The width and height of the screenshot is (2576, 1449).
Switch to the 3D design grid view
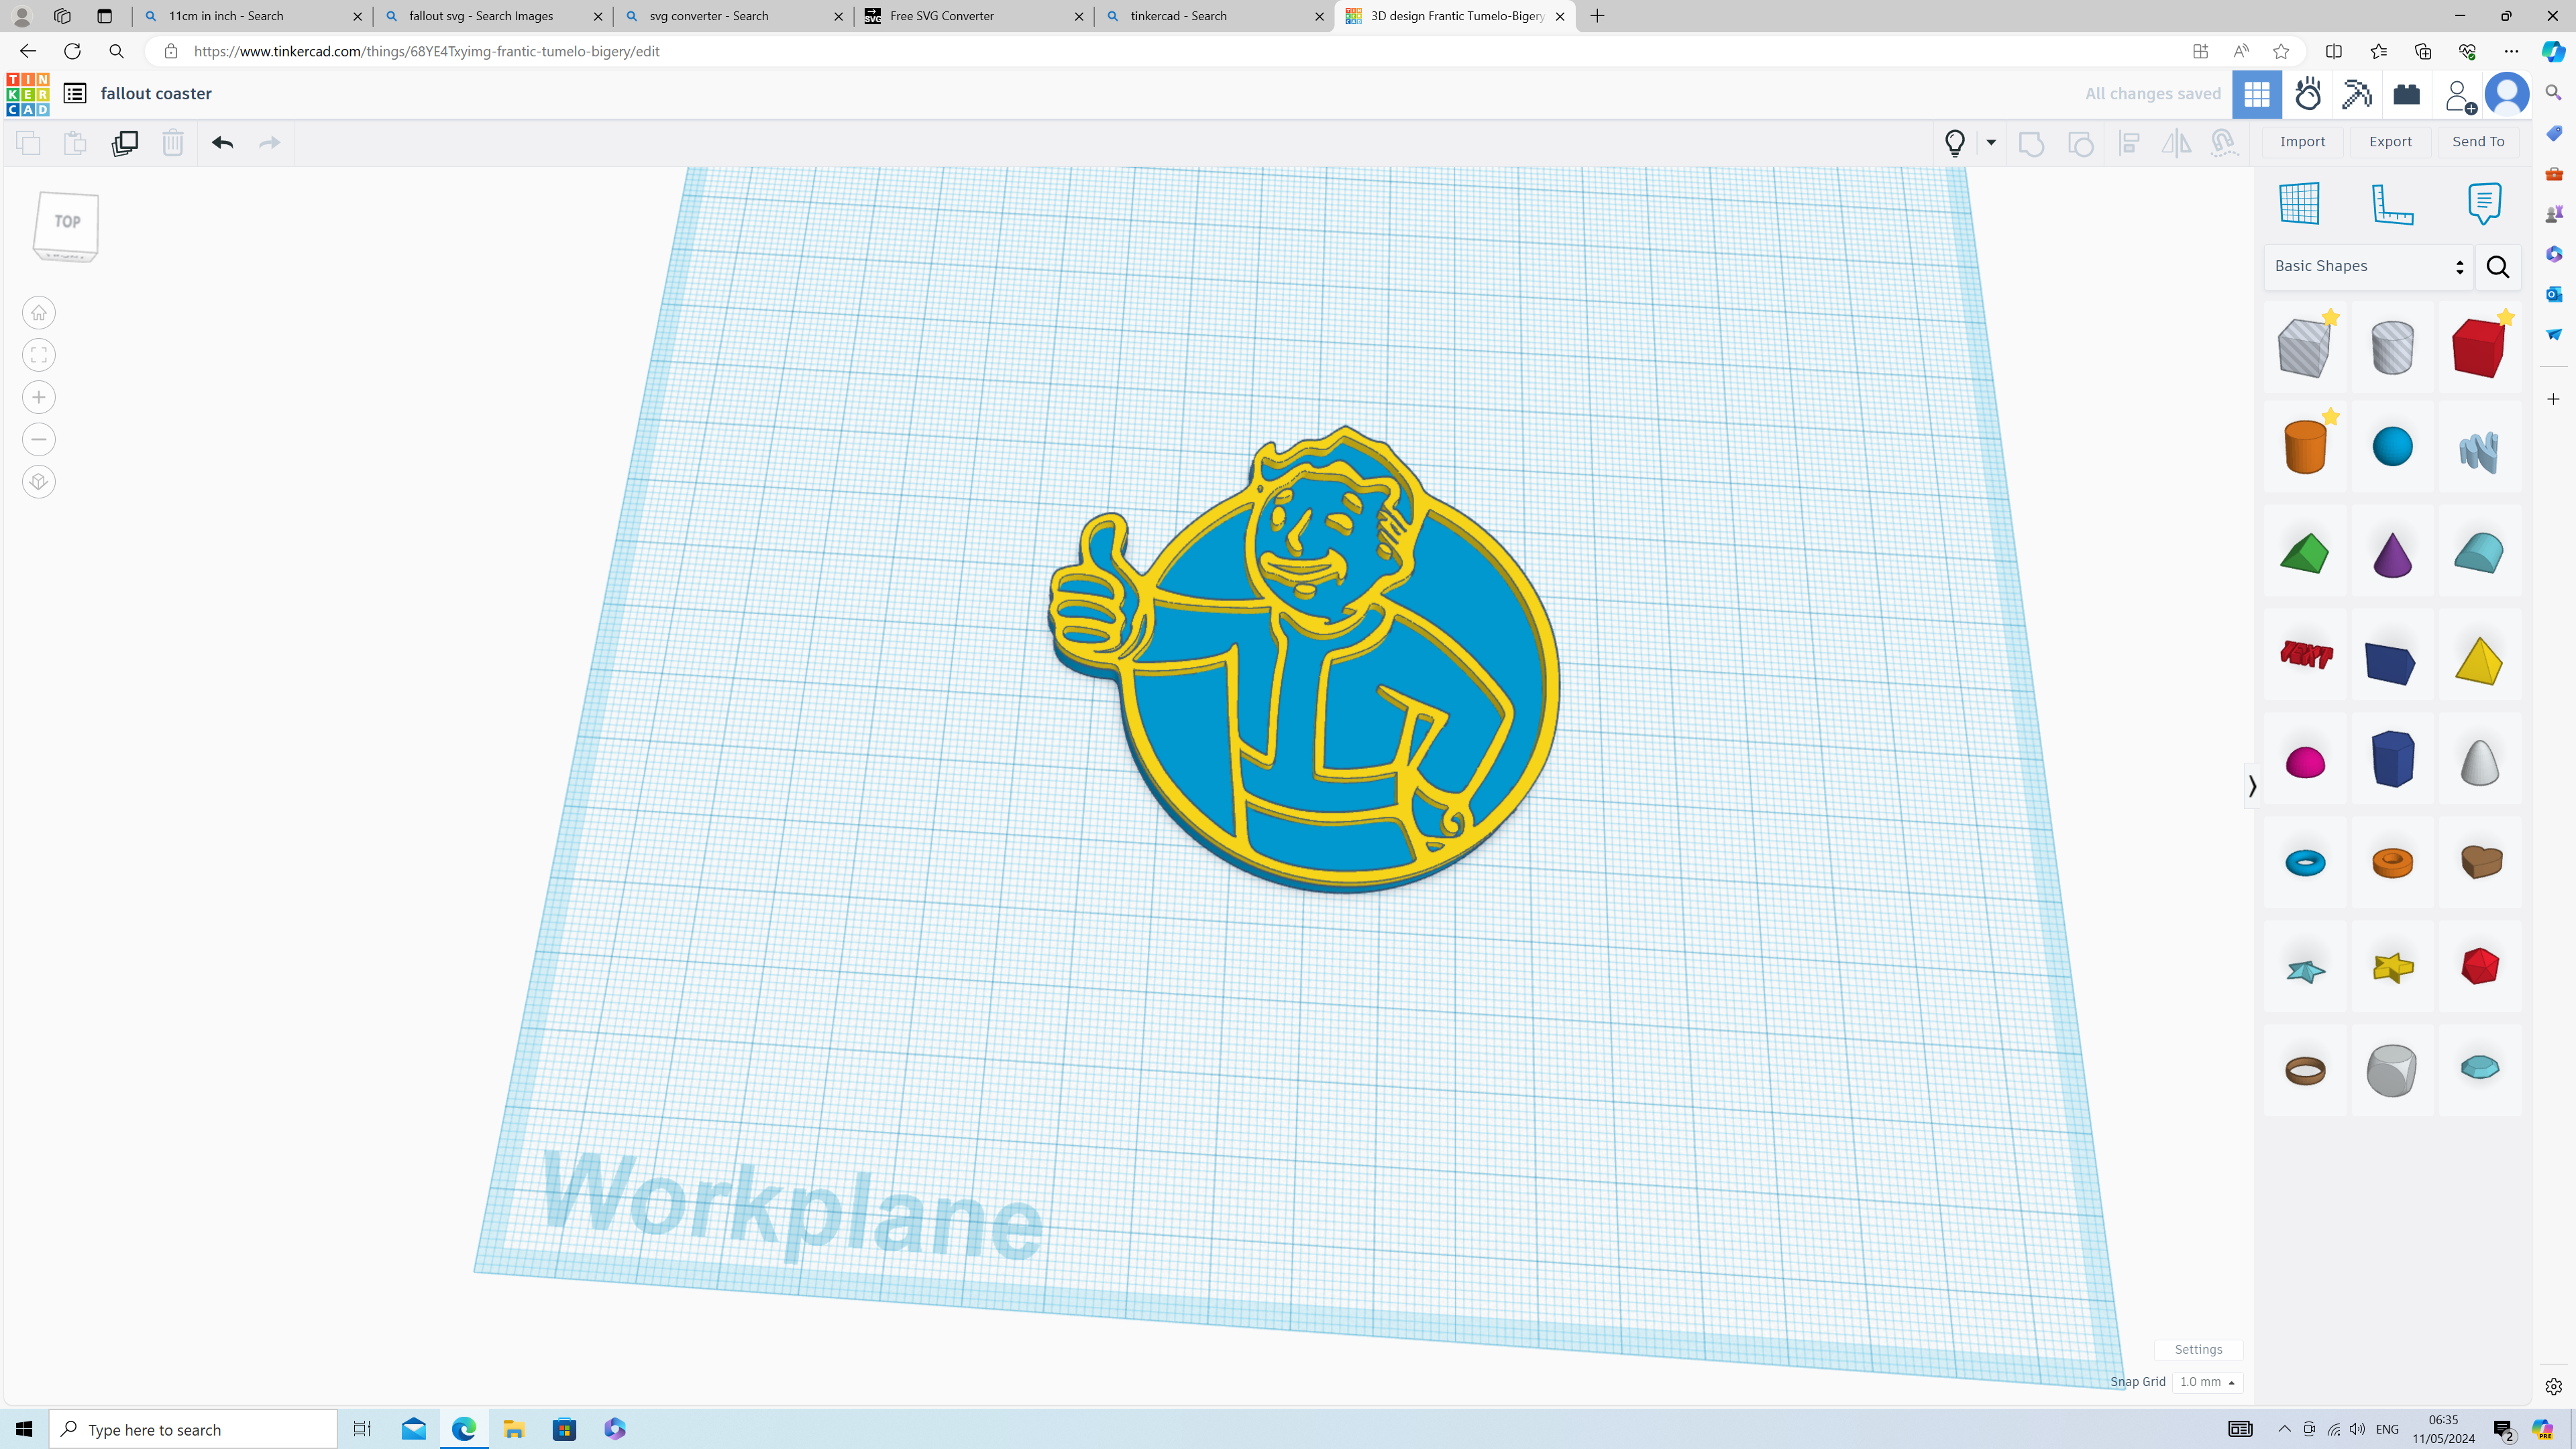[2256, 94]
